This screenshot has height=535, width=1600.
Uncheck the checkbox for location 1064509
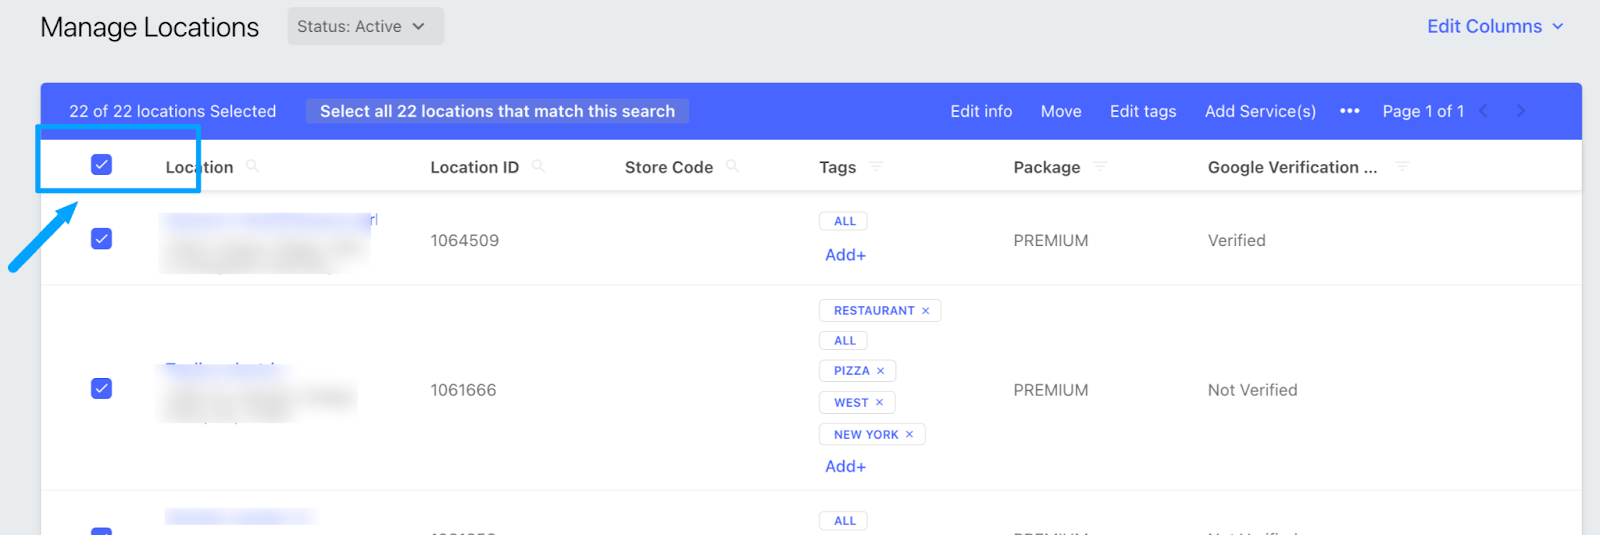pyautogui.click(x=101, y=238)
